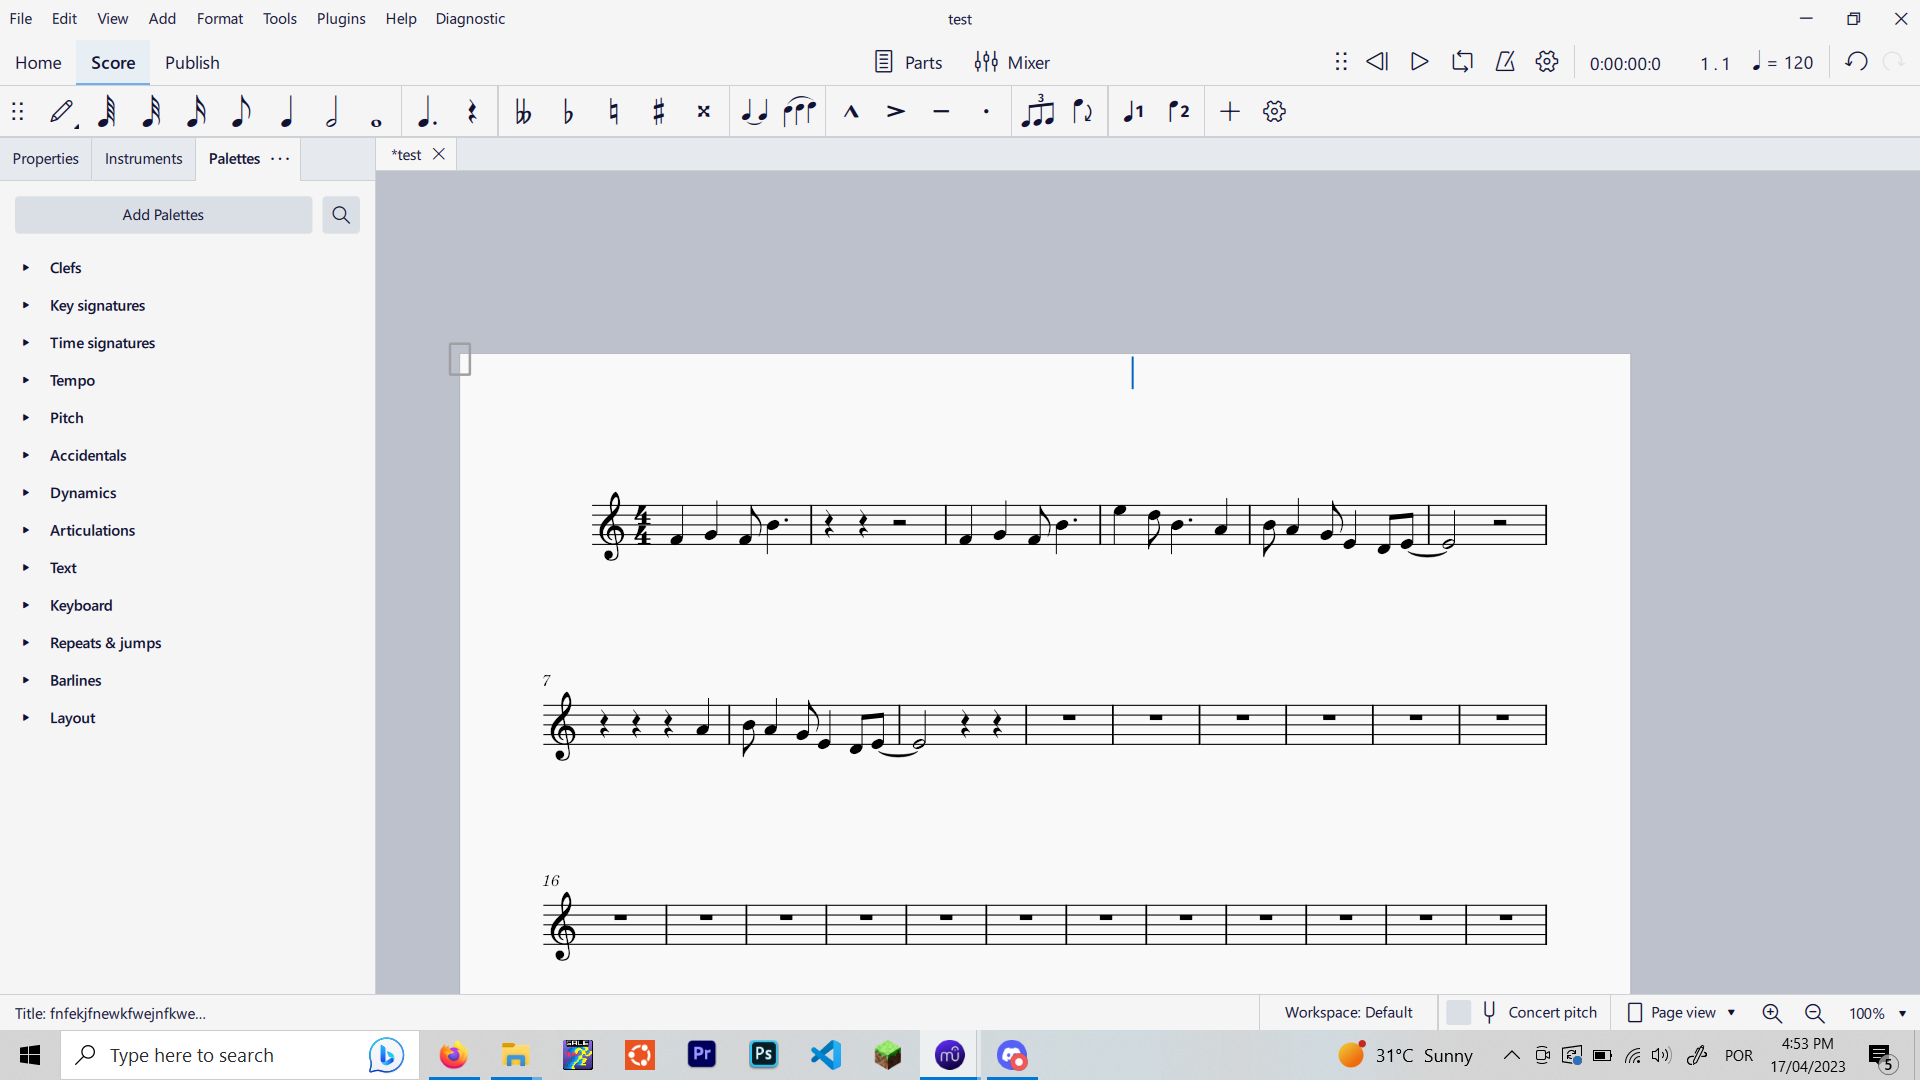Enable the metronome
The width and height of the screenshot is (1920, 1080).
[x=1505, y=61]
